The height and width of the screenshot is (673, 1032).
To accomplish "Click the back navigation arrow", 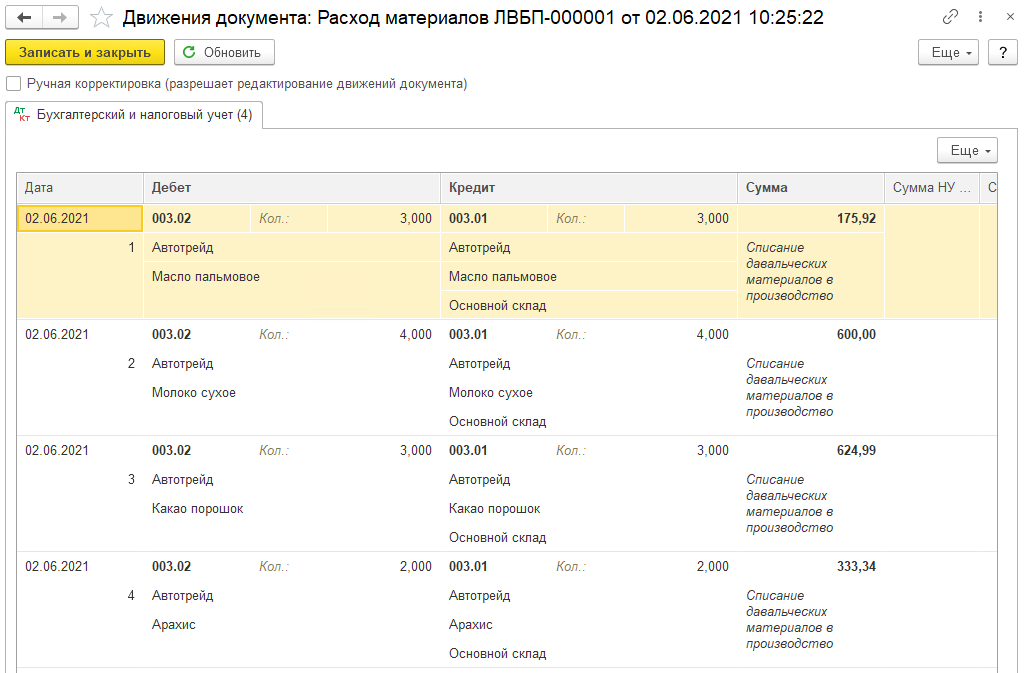I will click(24, 18).
